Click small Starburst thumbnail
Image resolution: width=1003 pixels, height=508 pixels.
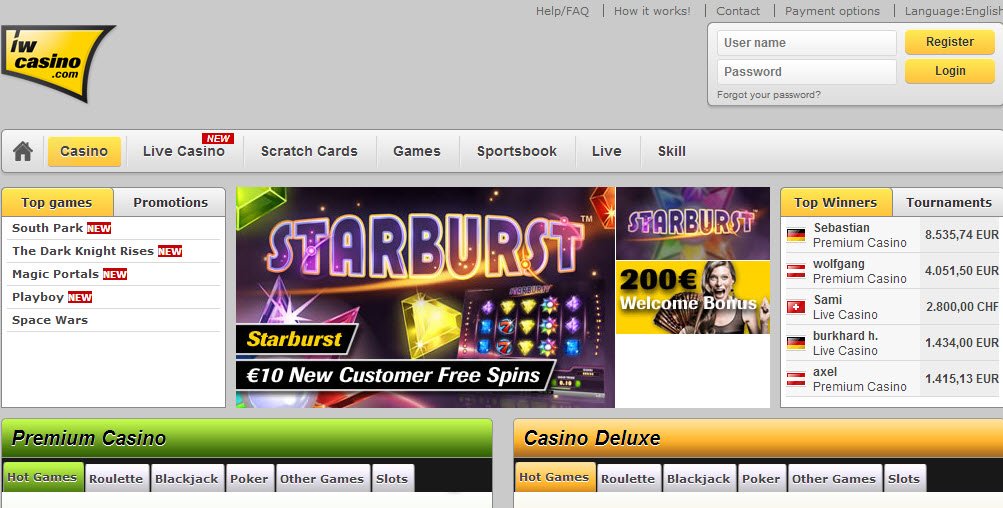coord(693,223)
